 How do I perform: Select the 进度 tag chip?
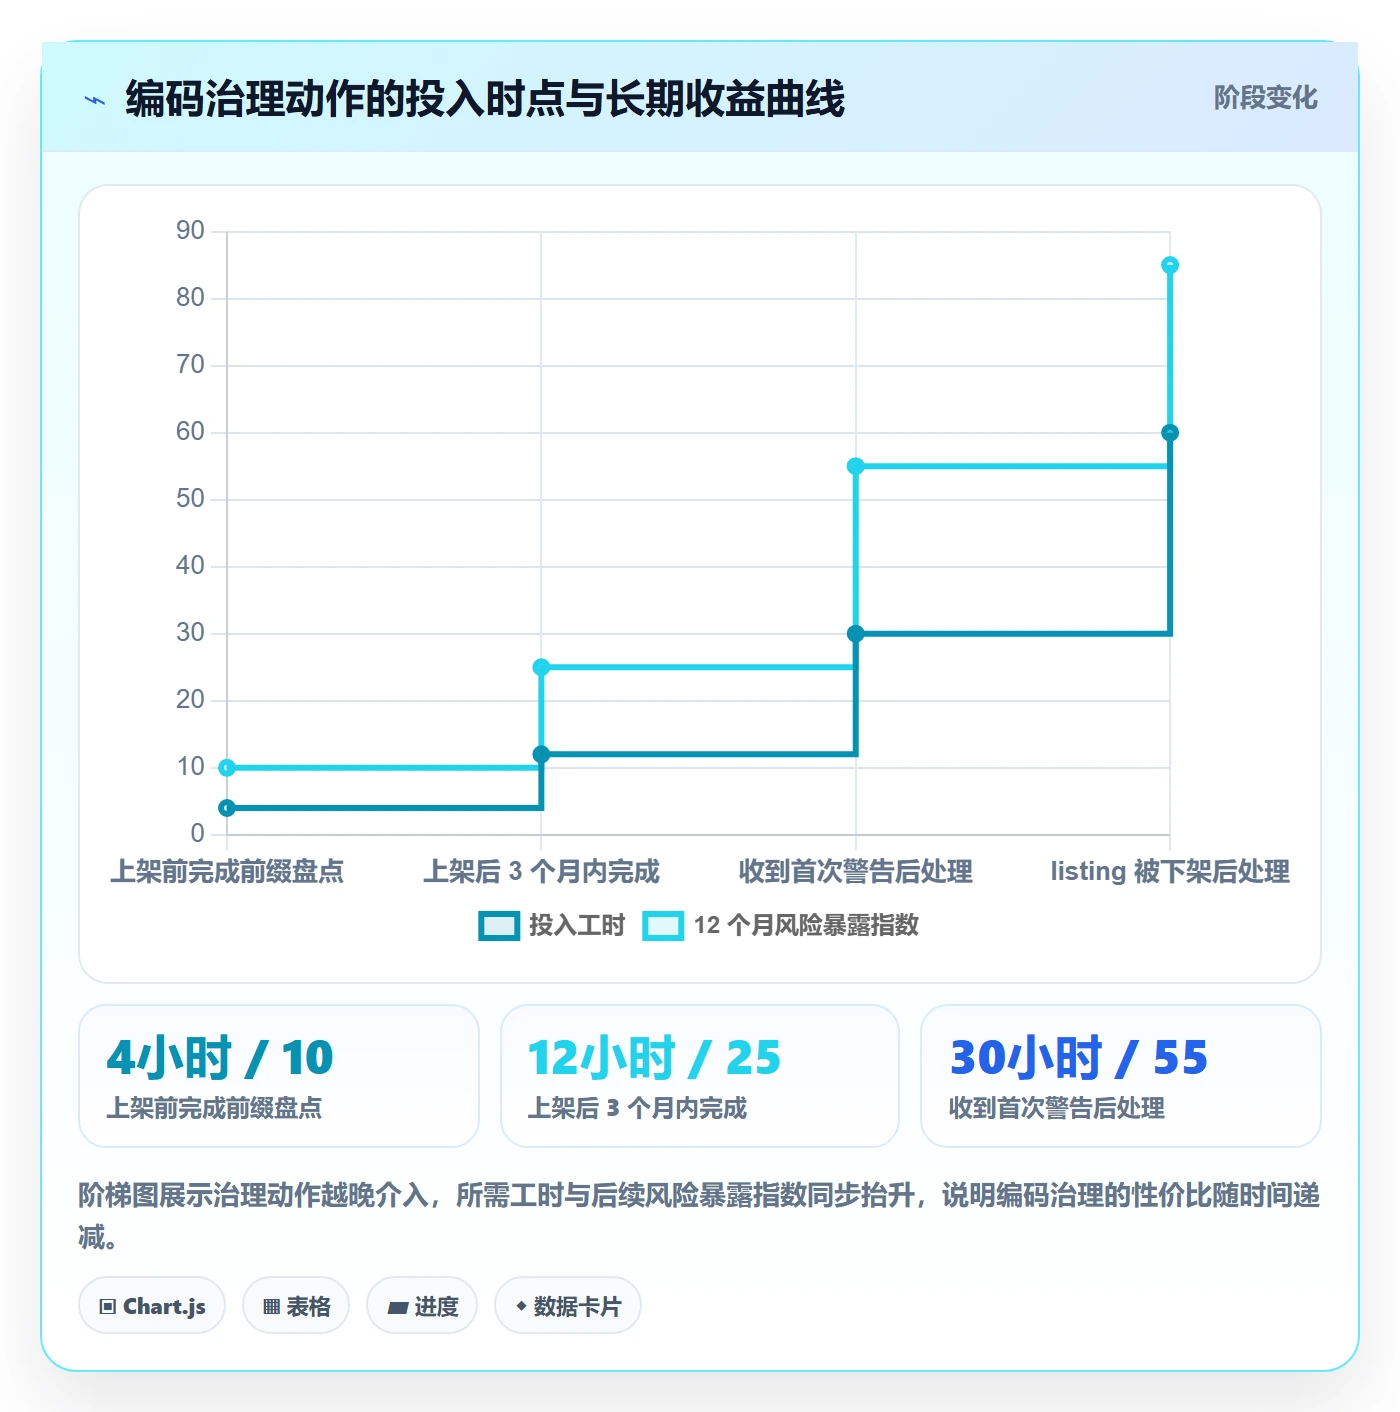422,1306
